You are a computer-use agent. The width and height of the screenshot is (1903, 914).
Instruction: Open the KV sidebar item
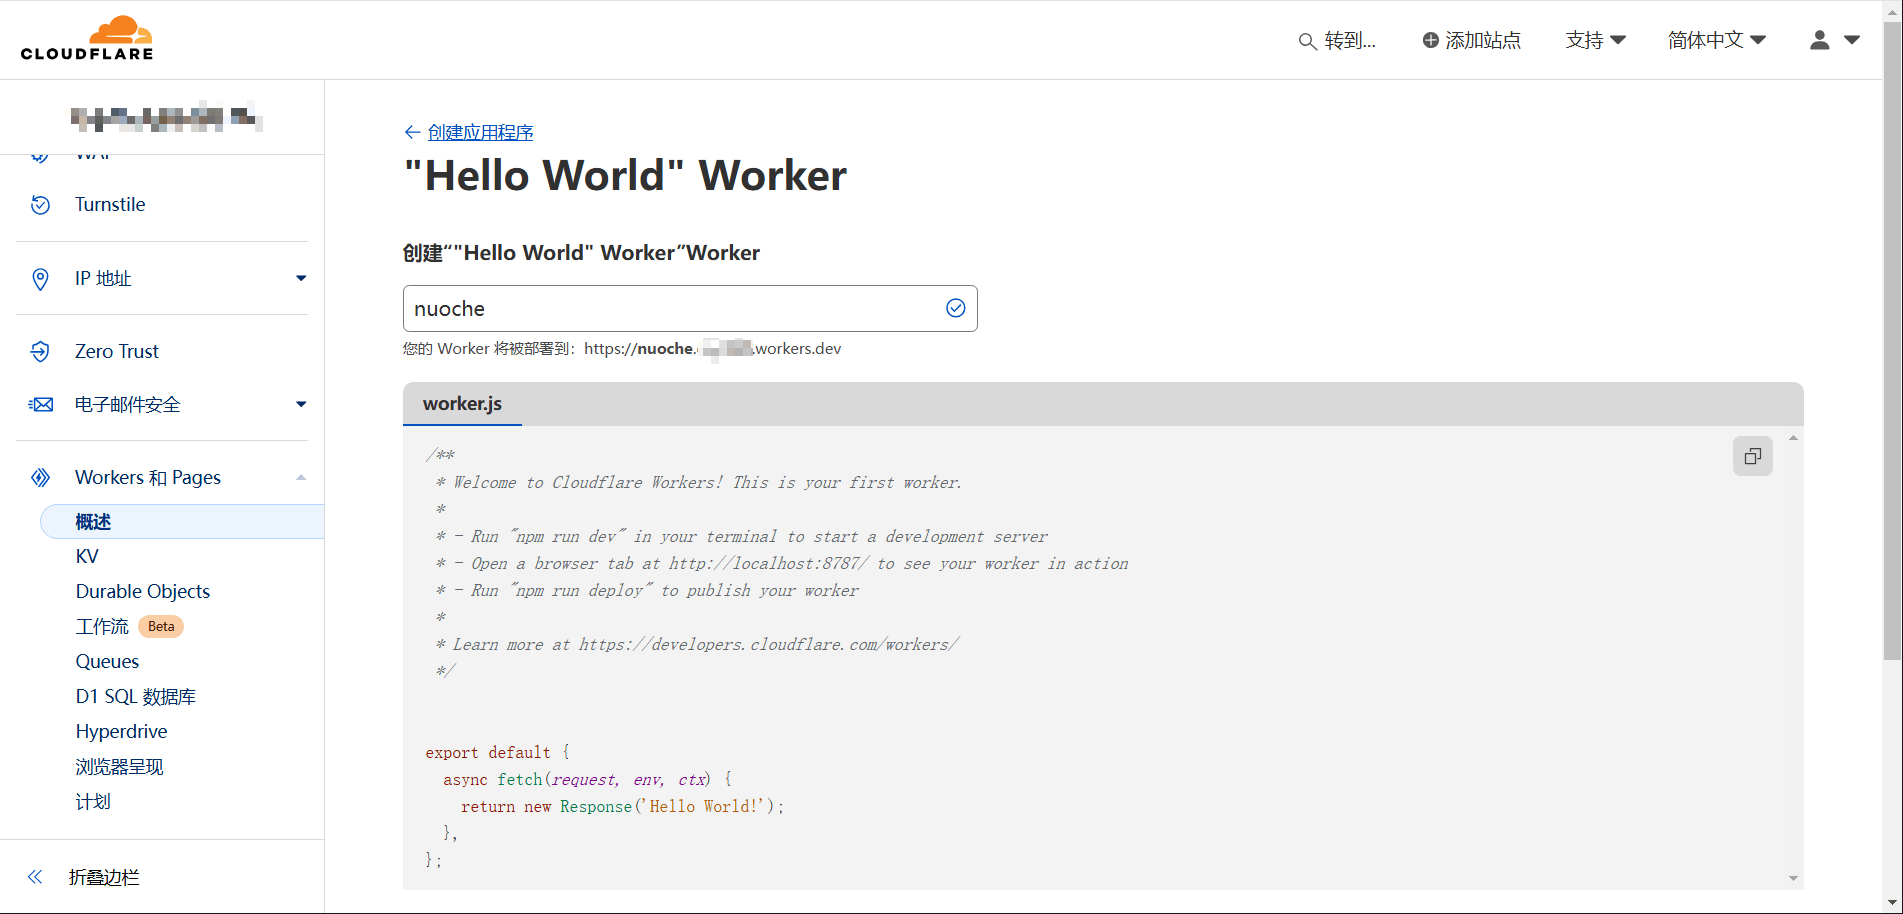coord(87,557)
